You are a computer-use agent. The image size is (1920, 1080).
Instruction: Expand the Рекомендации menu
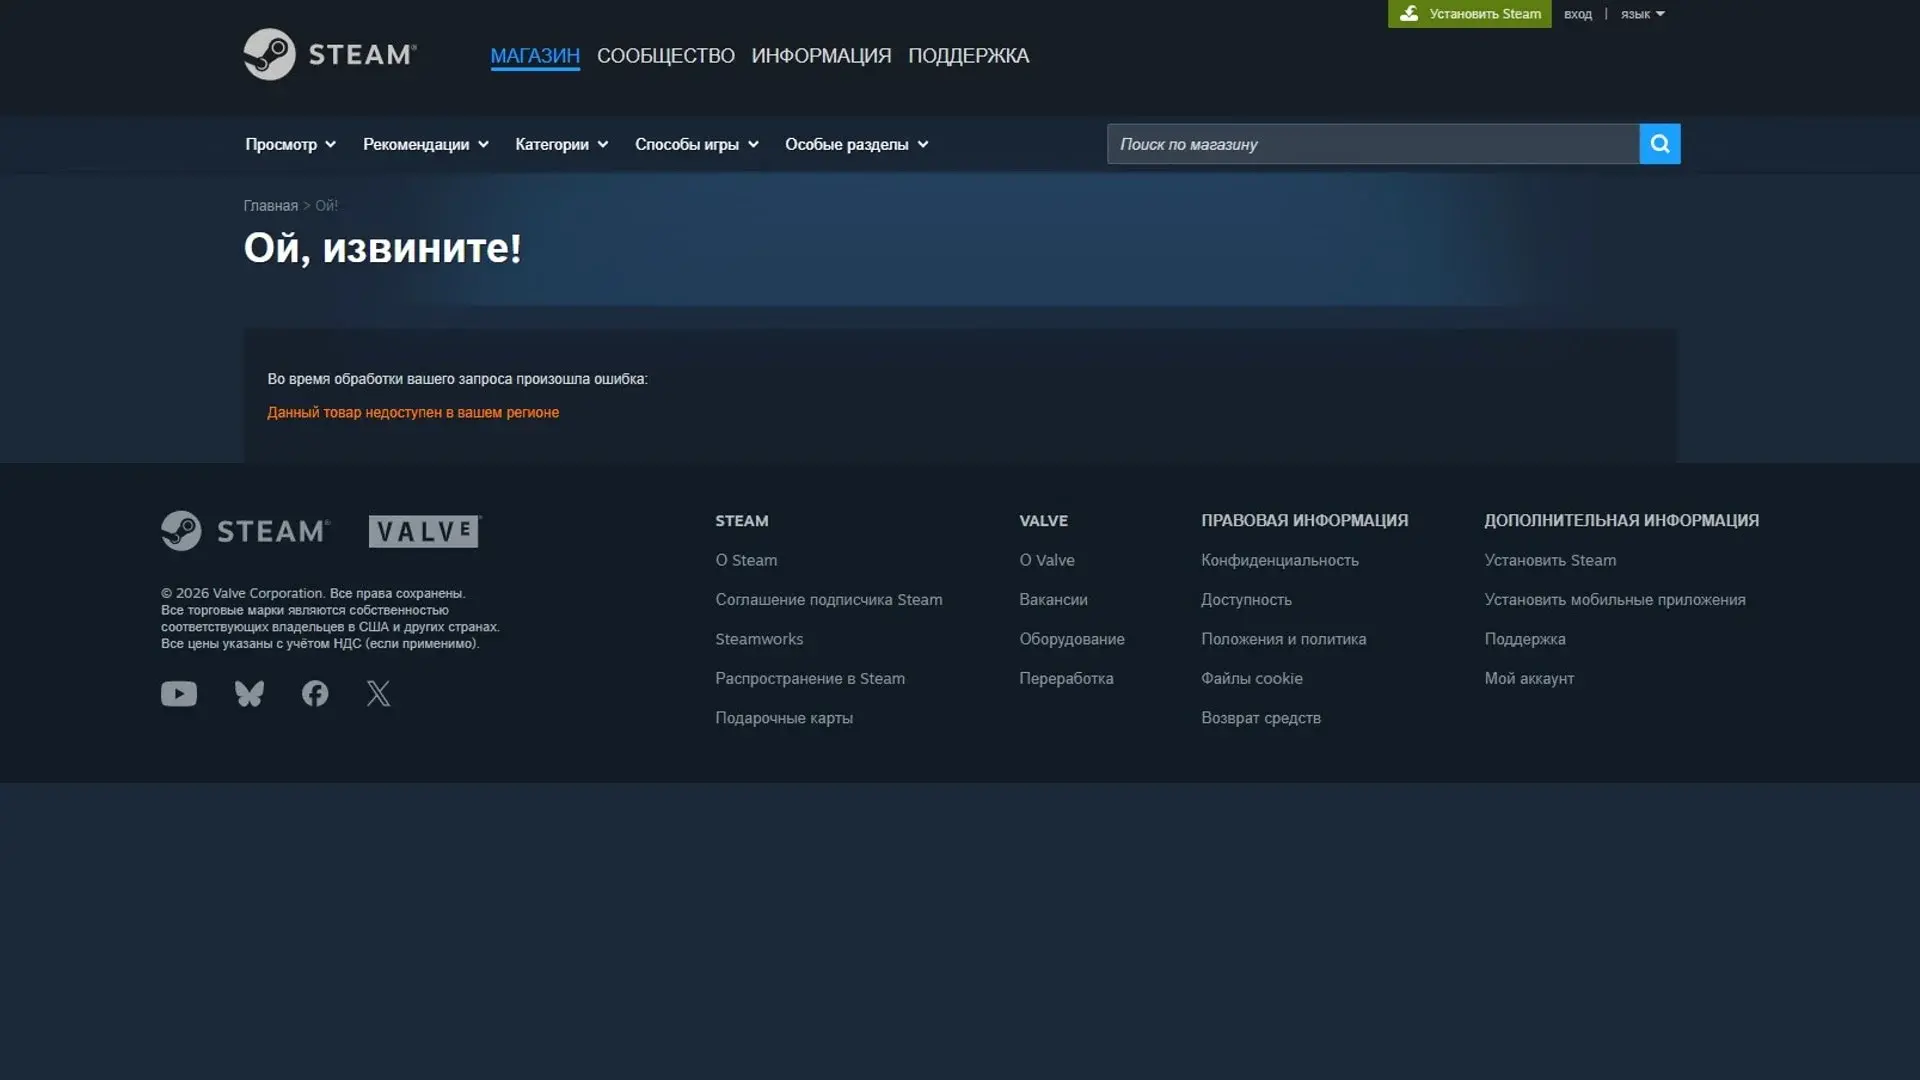point(426,144)
